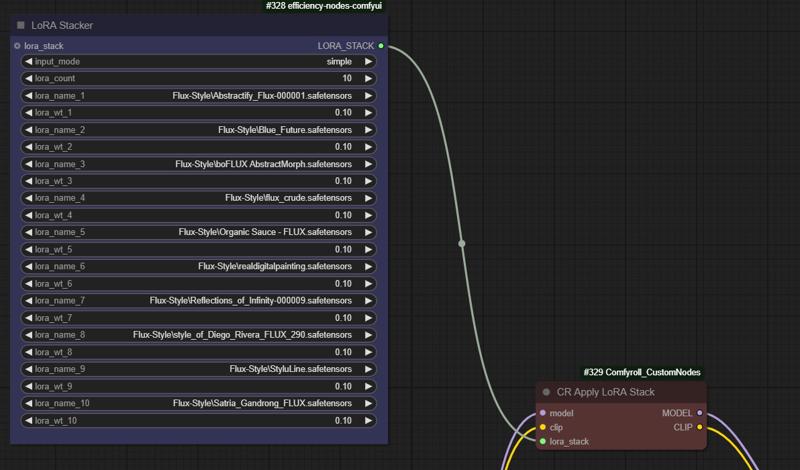
Task: Collapse CR Apply LoRA Stack node via its dot
Action: click(546, 392)
